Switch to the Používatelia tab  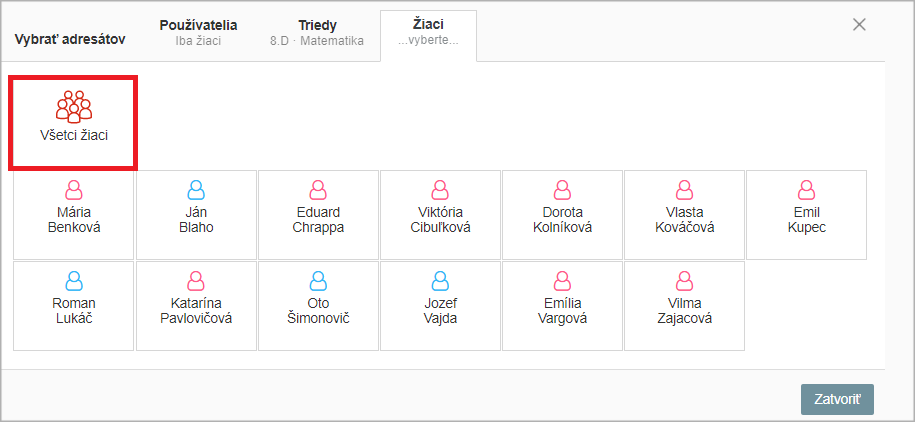pyautogui.click(x=198, y=33)
